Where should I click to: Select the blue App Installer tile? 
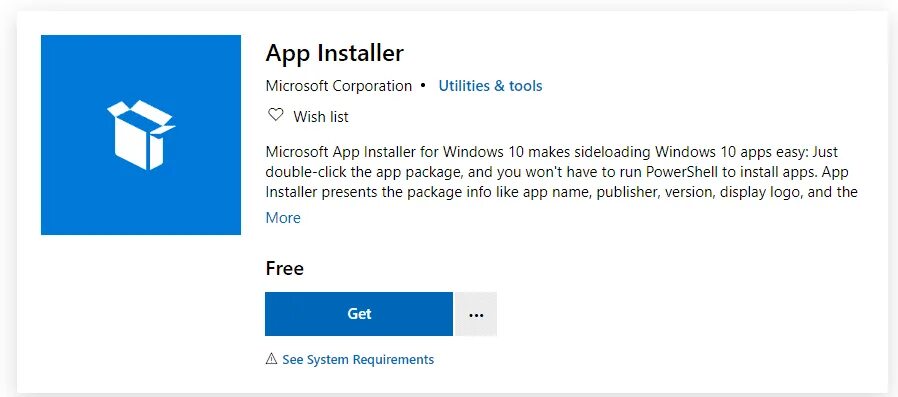pyautogui.click(x=141, y=135)
